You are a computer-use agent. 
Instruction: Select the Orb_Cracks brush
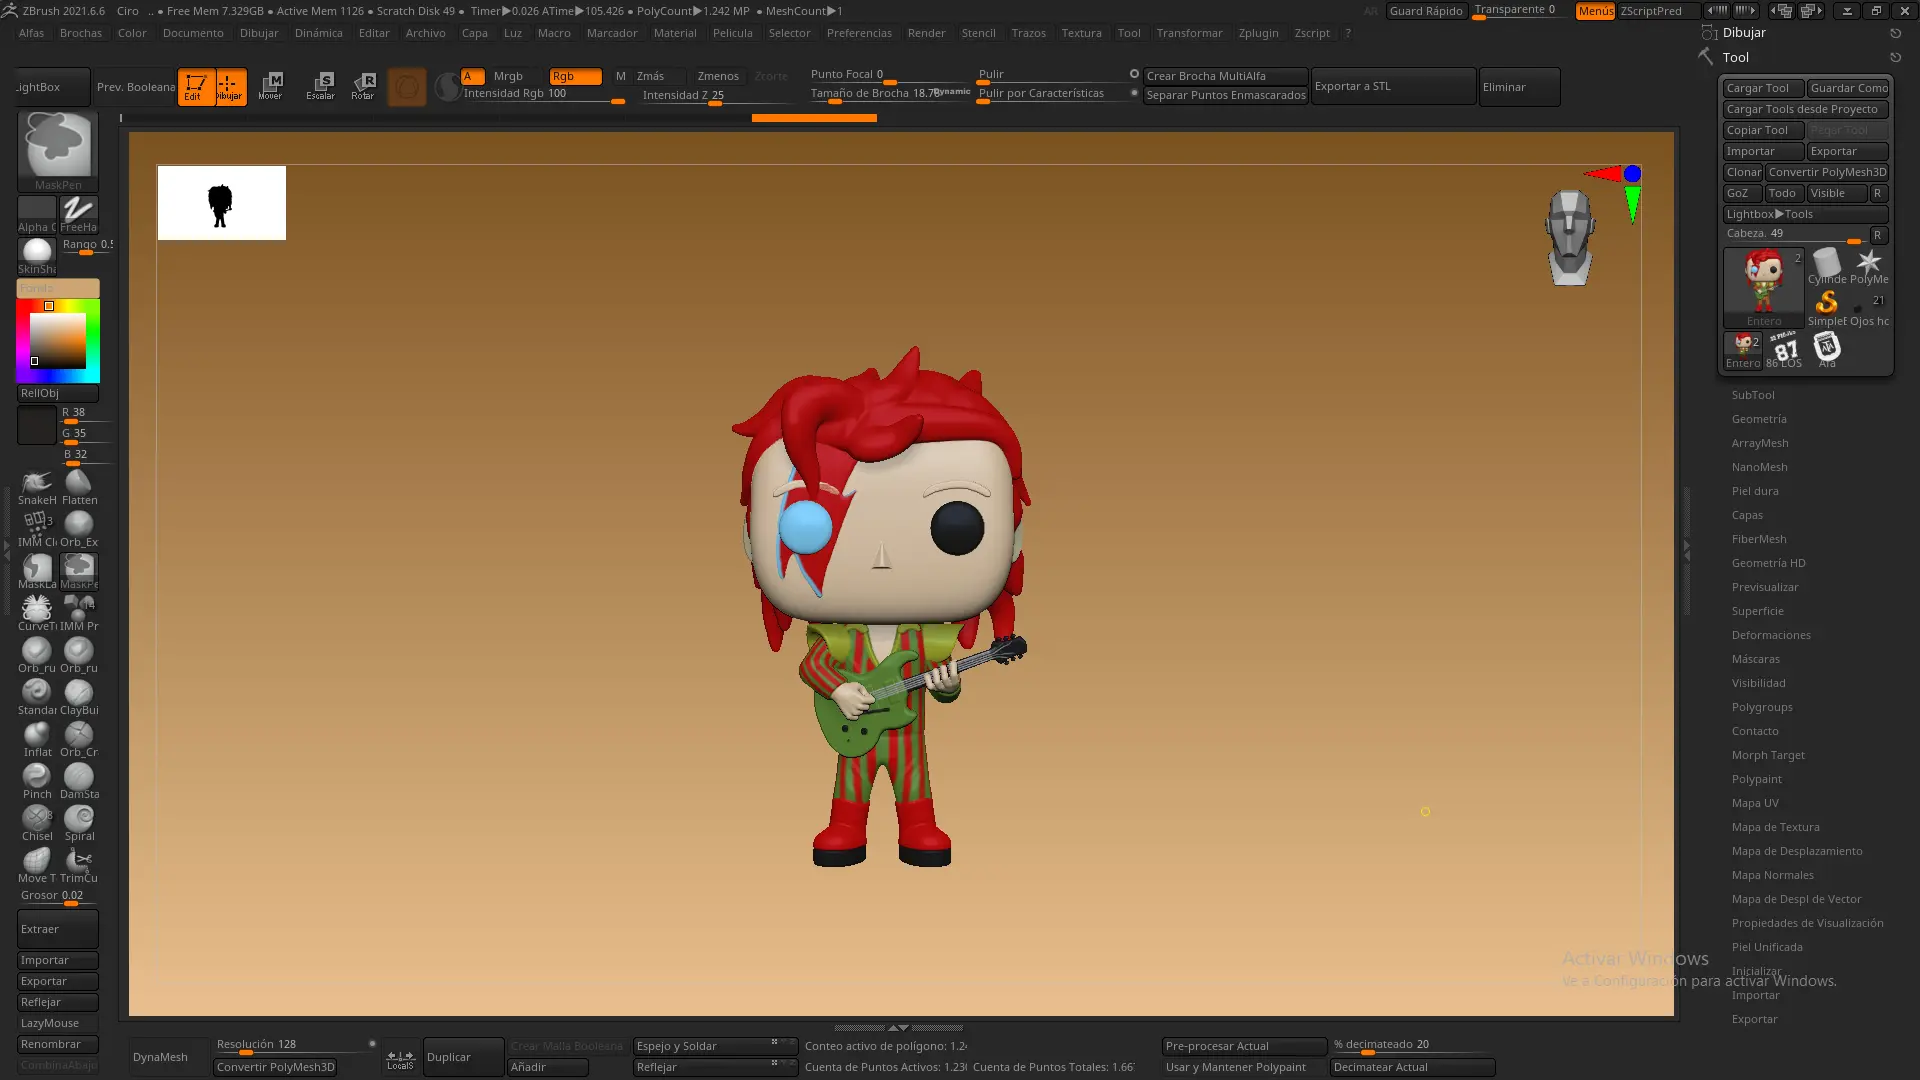coord(79,739)
